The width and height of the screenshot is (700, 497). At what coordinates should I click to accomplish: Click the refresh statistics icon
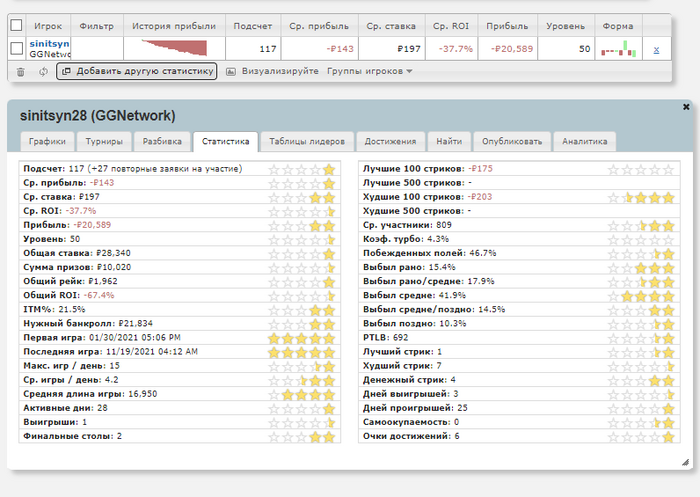(x=43, y=71)
